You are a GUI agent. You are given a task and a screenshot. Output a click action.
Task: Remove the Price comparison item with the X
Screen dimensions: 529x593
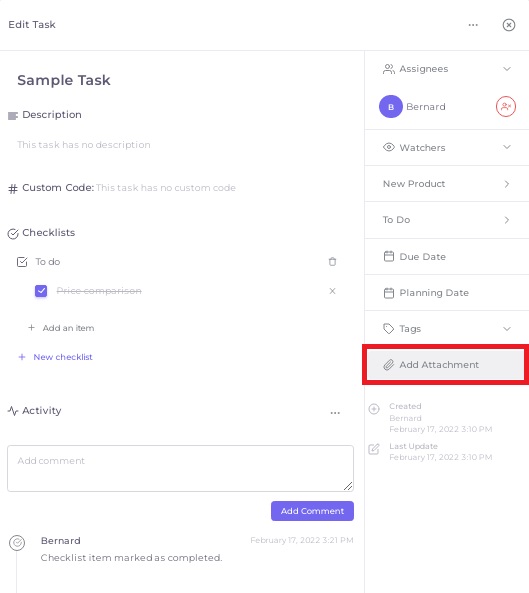(x=332, y=291)
